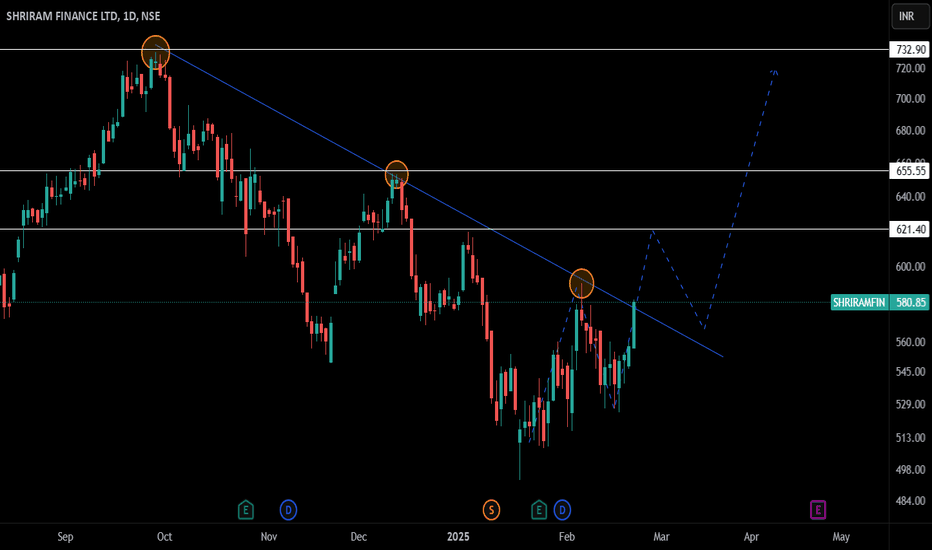Select the latest green candle at 580.85
Viewport: 932px width, 550px height.
(x=634, y=325)
